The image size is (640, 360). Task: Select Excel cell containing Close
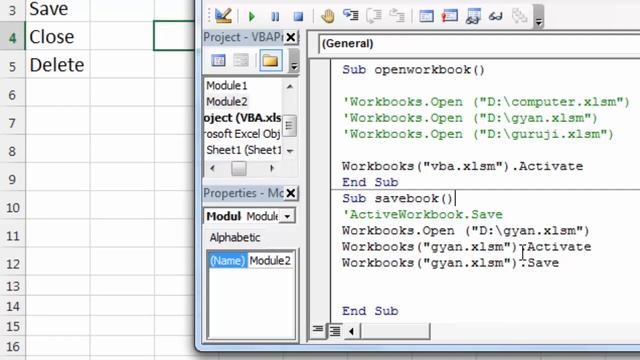click(58, 37)
